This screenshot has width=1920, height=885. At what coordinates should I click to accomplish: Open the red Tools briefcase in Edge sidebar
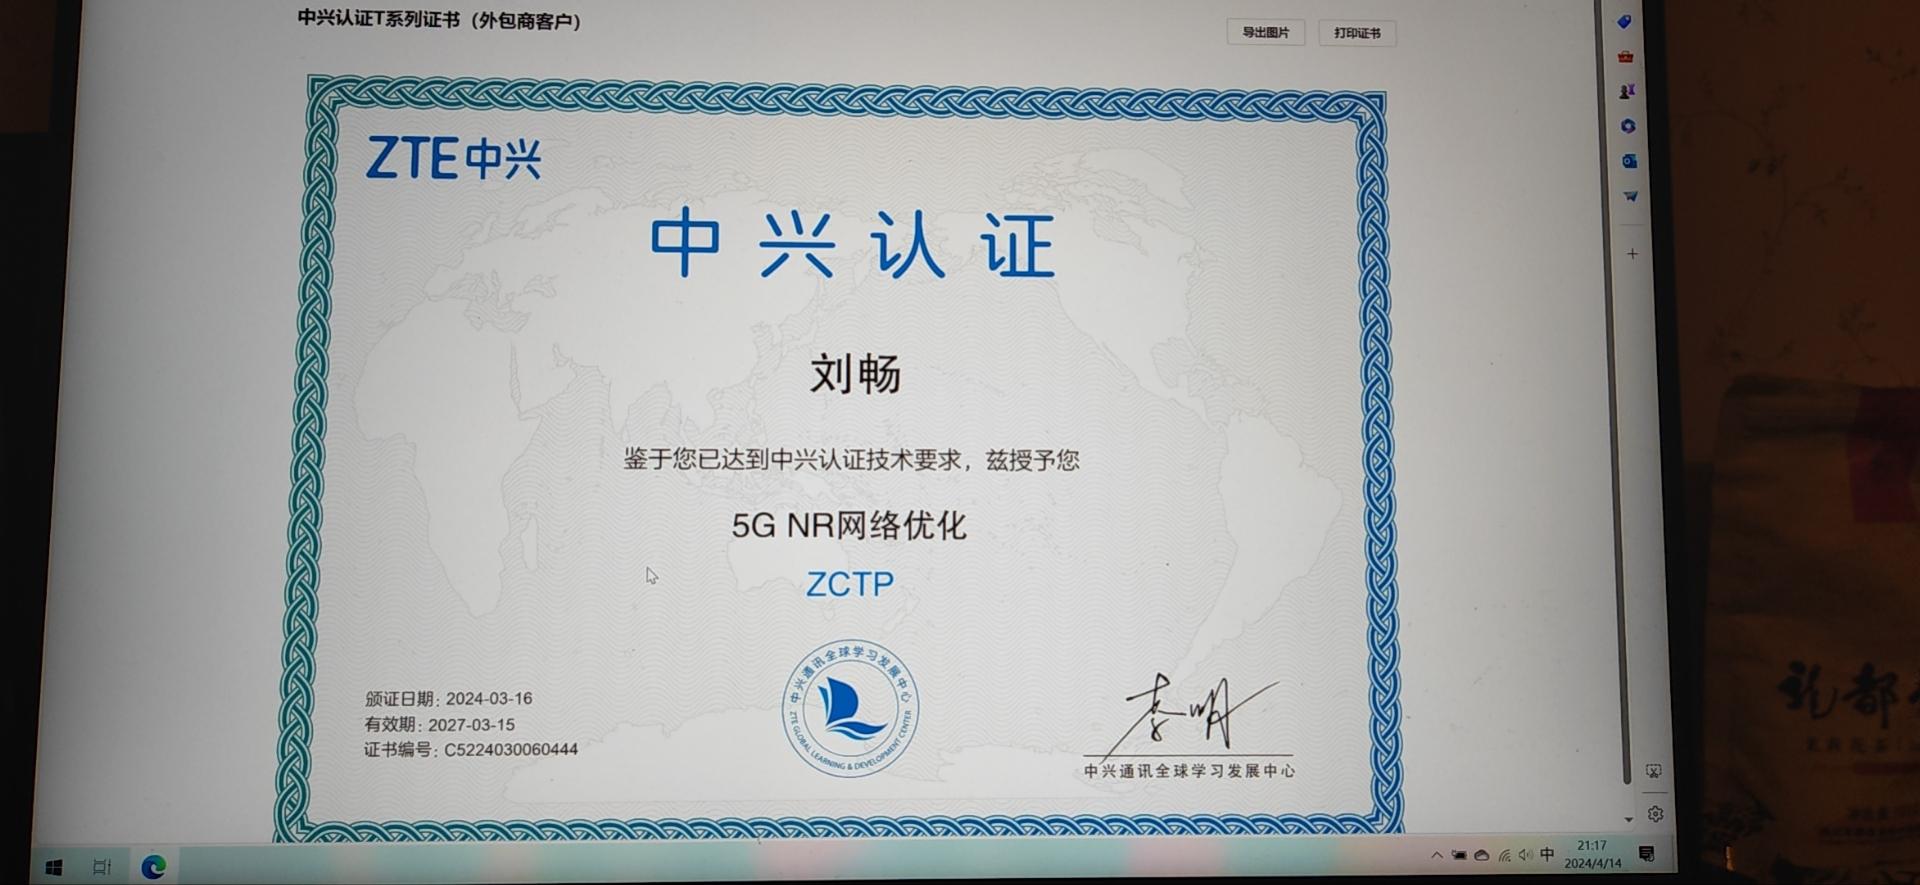tap(1625, 56)
